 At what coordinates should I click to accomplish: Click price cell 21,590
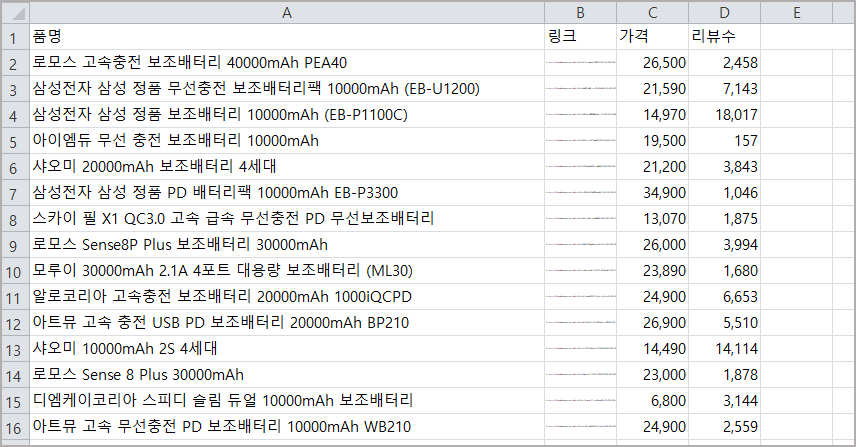(x=652, y=88)
